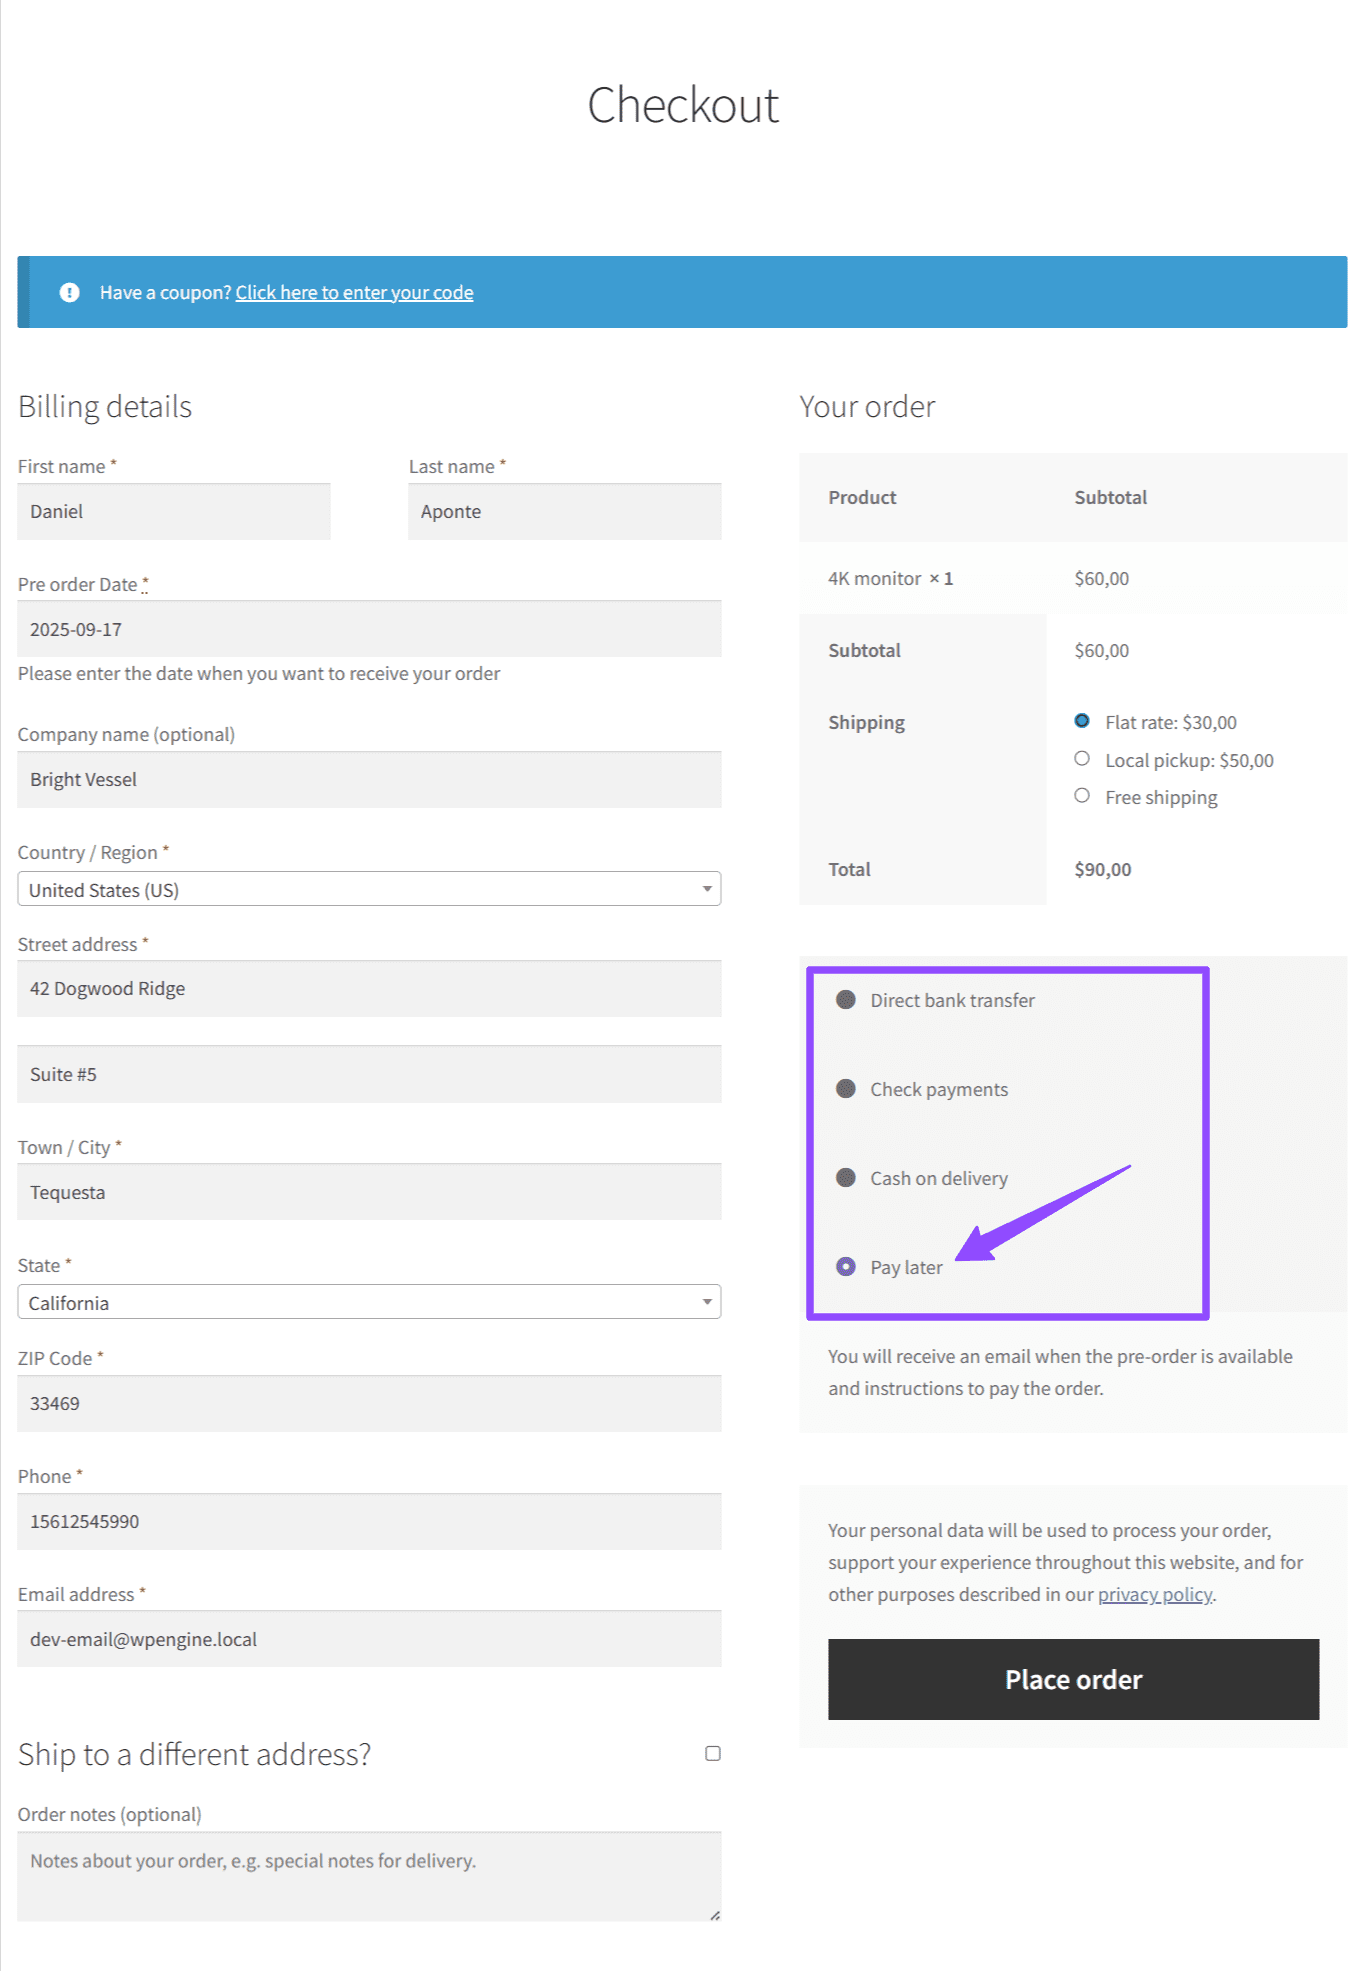Click the order notes resize handle
Viewport: 1362px width, 1971px height.
coord(714,1914)
